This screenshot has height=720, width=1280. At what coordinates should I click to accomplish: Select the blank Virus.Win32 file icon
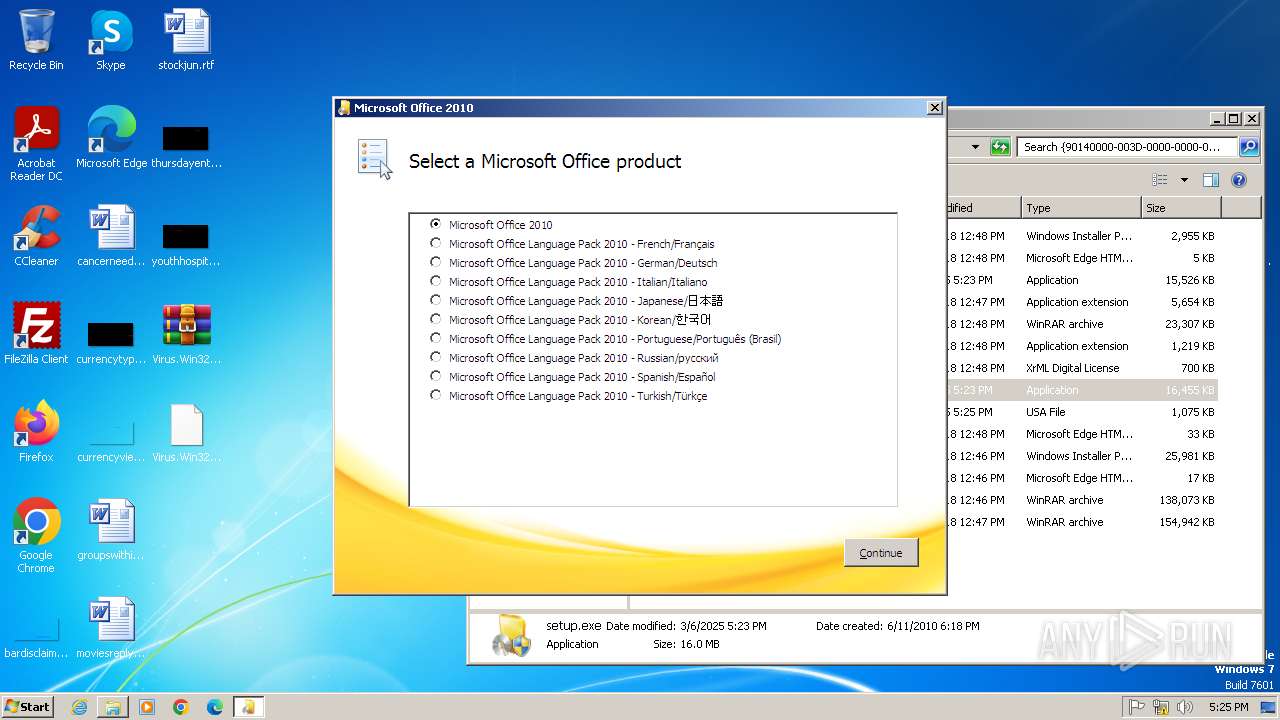[x=186, y=432]
